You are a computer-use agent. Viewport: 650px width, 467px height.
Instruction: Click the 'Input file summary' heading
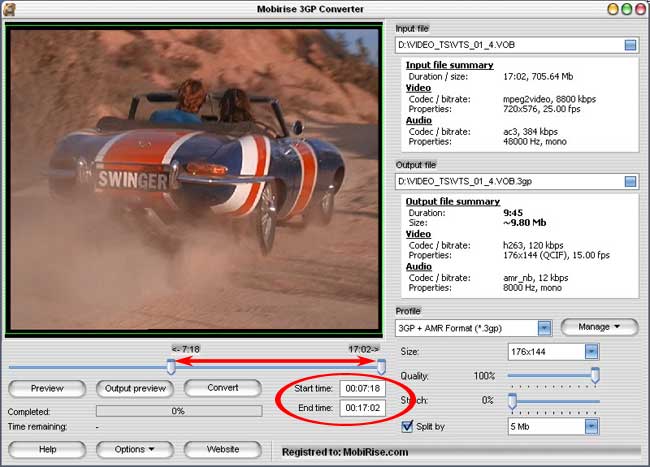click(x=449, y=65)
